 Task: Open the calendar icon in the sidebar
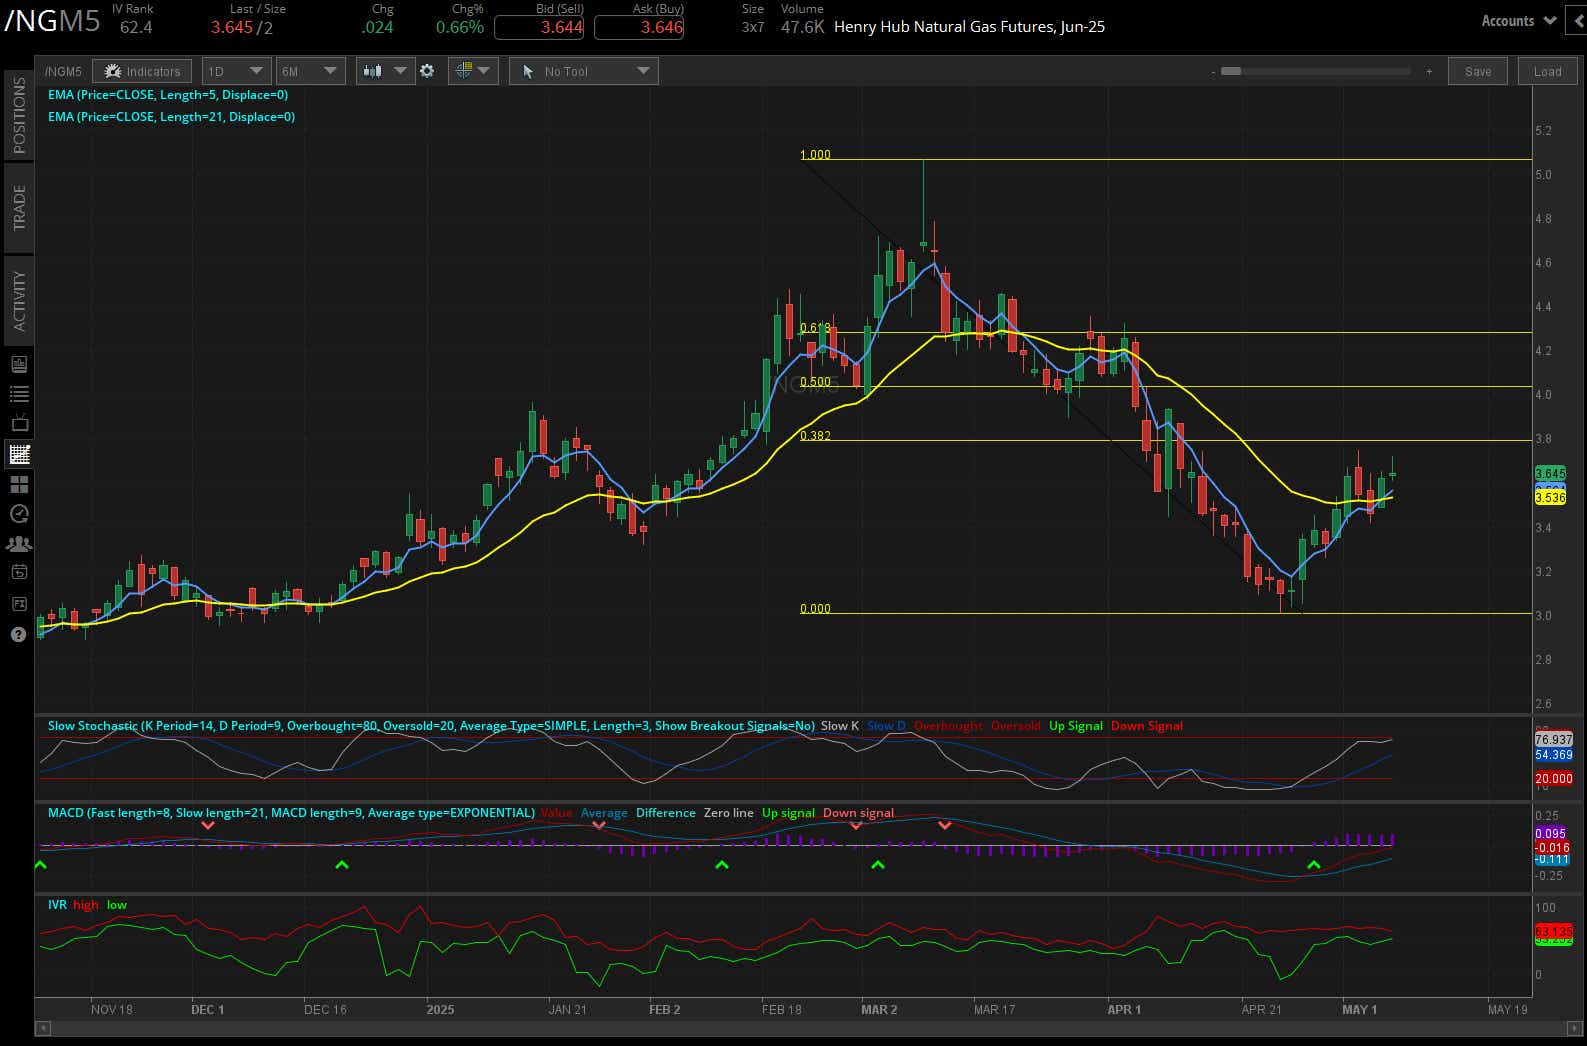coord(18,573)
